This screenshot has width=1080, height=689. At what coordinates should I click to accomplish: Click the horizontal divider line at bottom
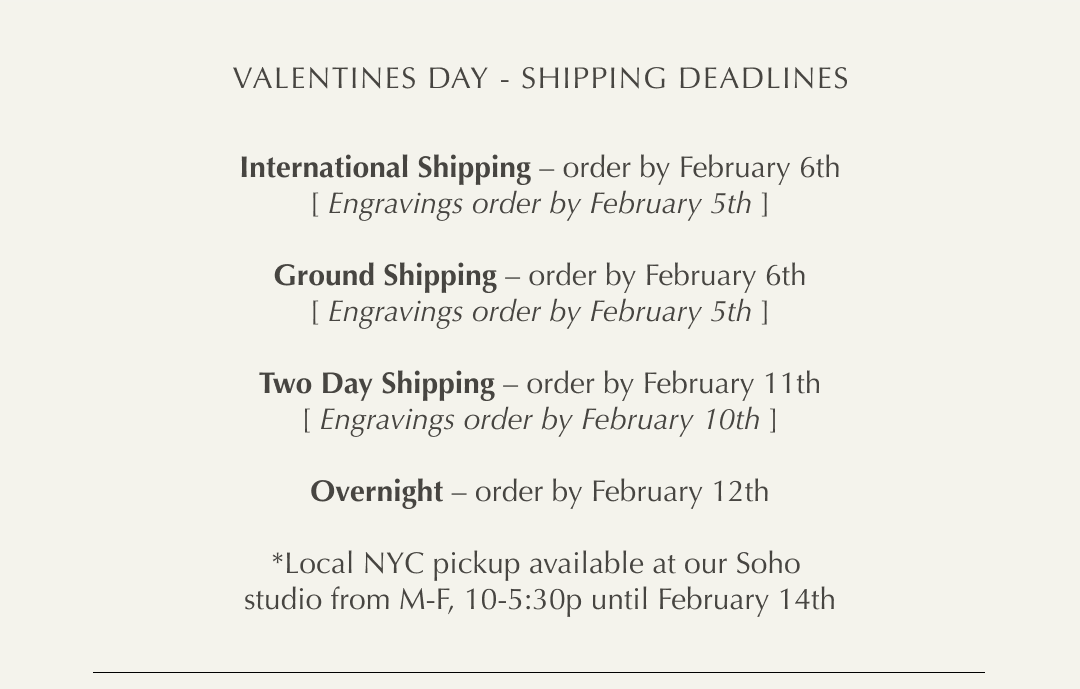point(539,673)
